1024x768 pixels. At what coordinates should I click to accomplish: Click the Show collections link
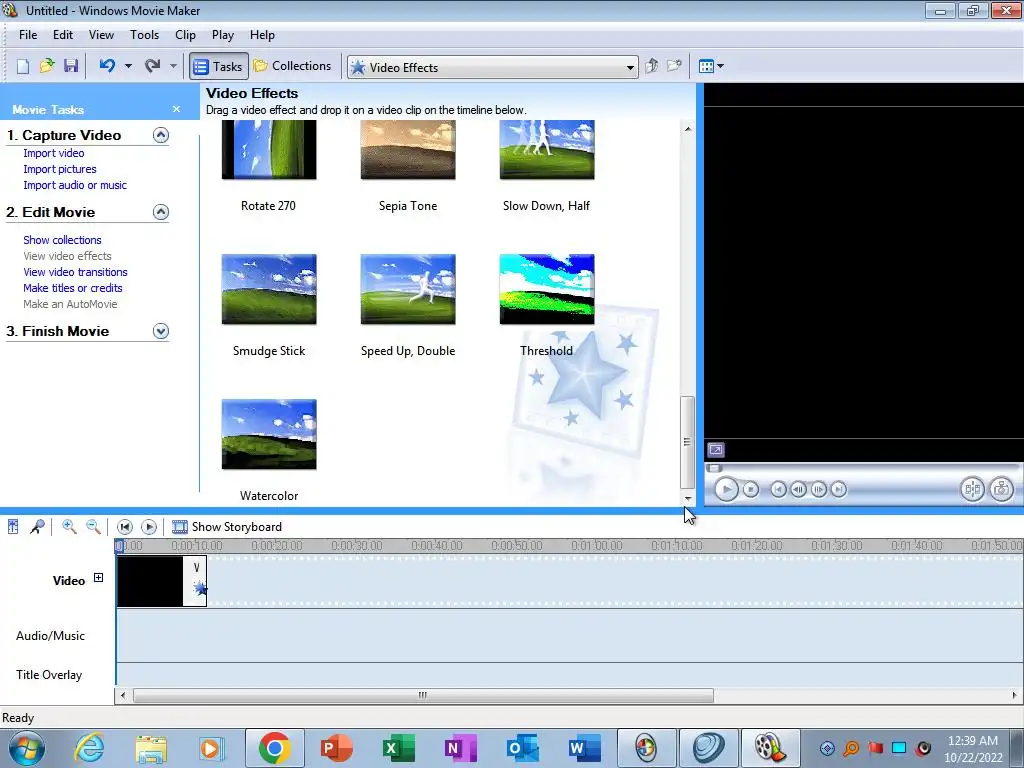pyautogui.click(x=62, y=240)
